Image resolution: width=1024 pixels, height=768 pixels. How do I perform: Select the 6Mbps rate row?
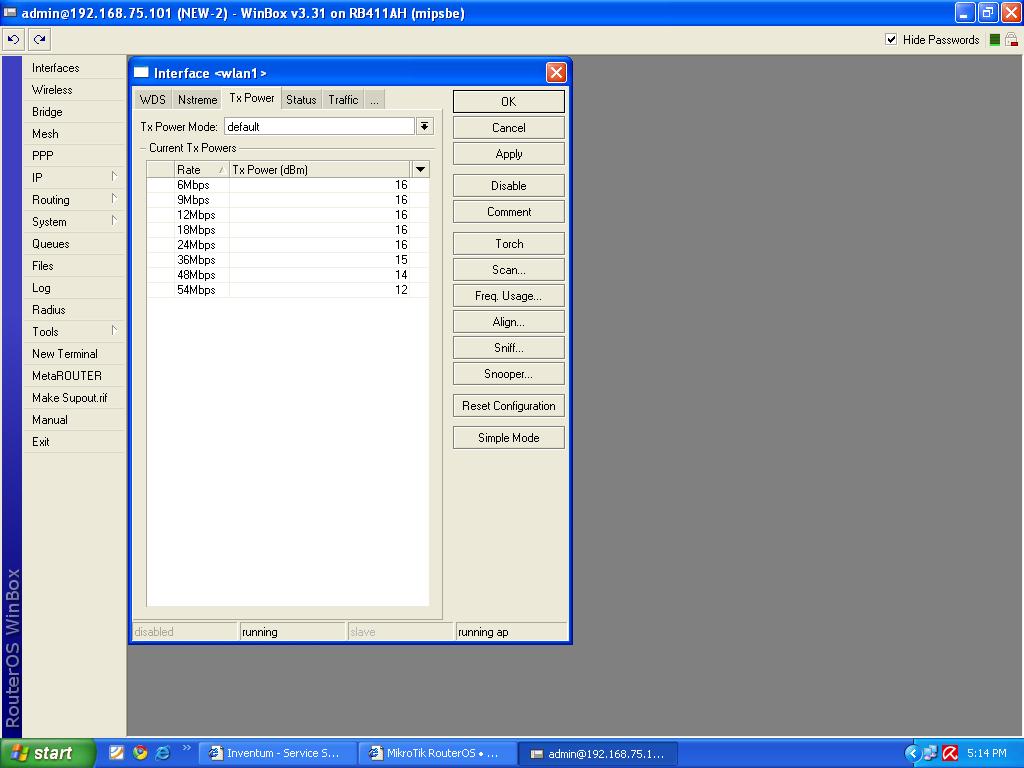coord(287,185)
